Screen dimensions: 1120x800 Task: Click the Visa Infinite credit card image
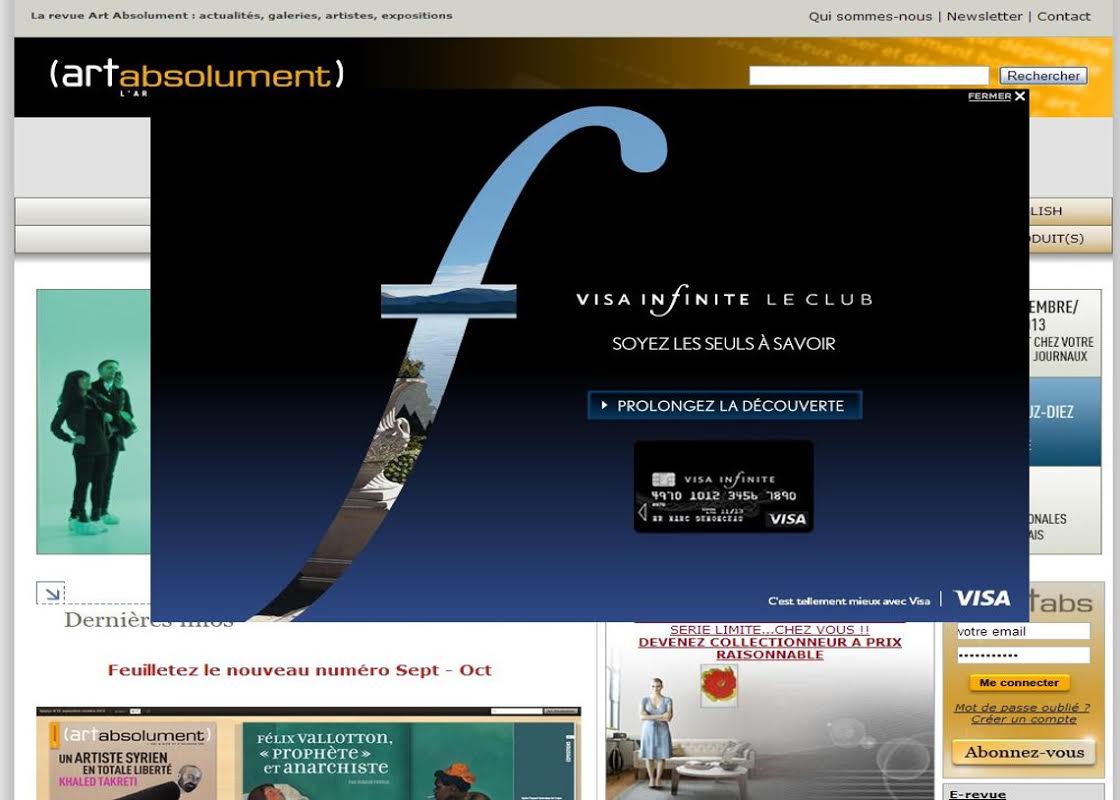pyautogui.click(x=724, y=487)
